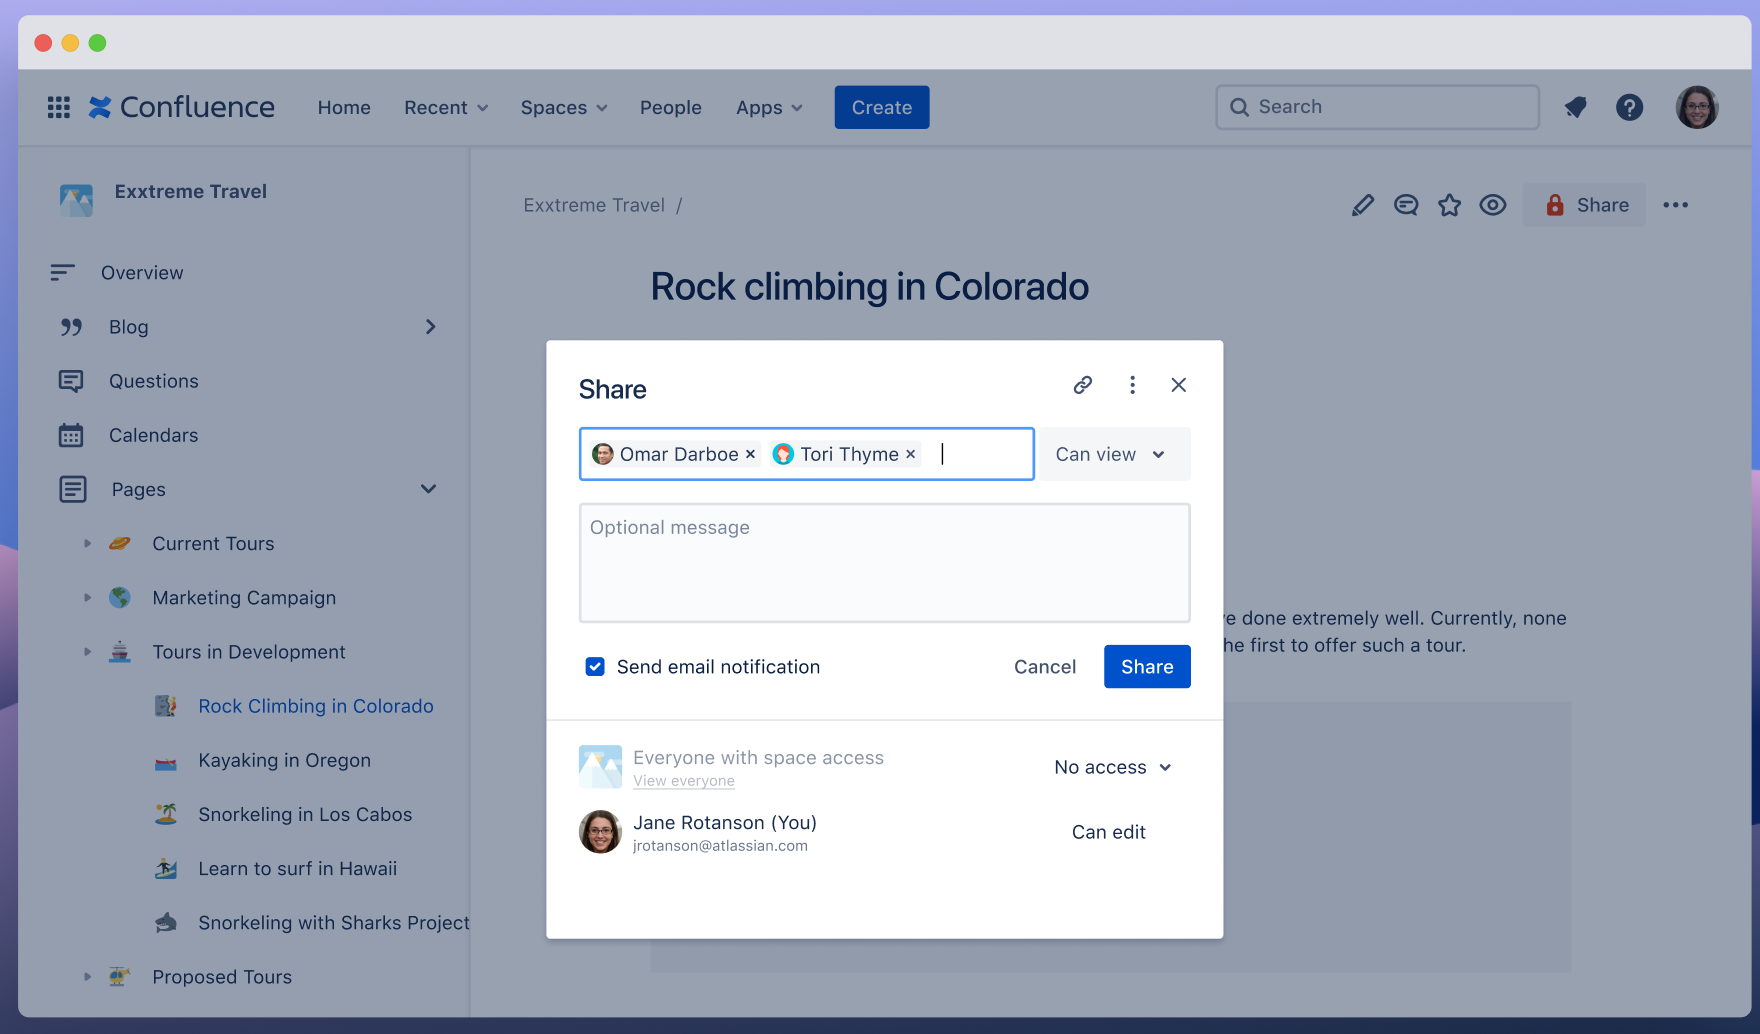Image resolution: width=1760 pixels, height=1034 pixels.
Task: Open the Recent menu
Action: pyautogui.click(x=446, y=107)
